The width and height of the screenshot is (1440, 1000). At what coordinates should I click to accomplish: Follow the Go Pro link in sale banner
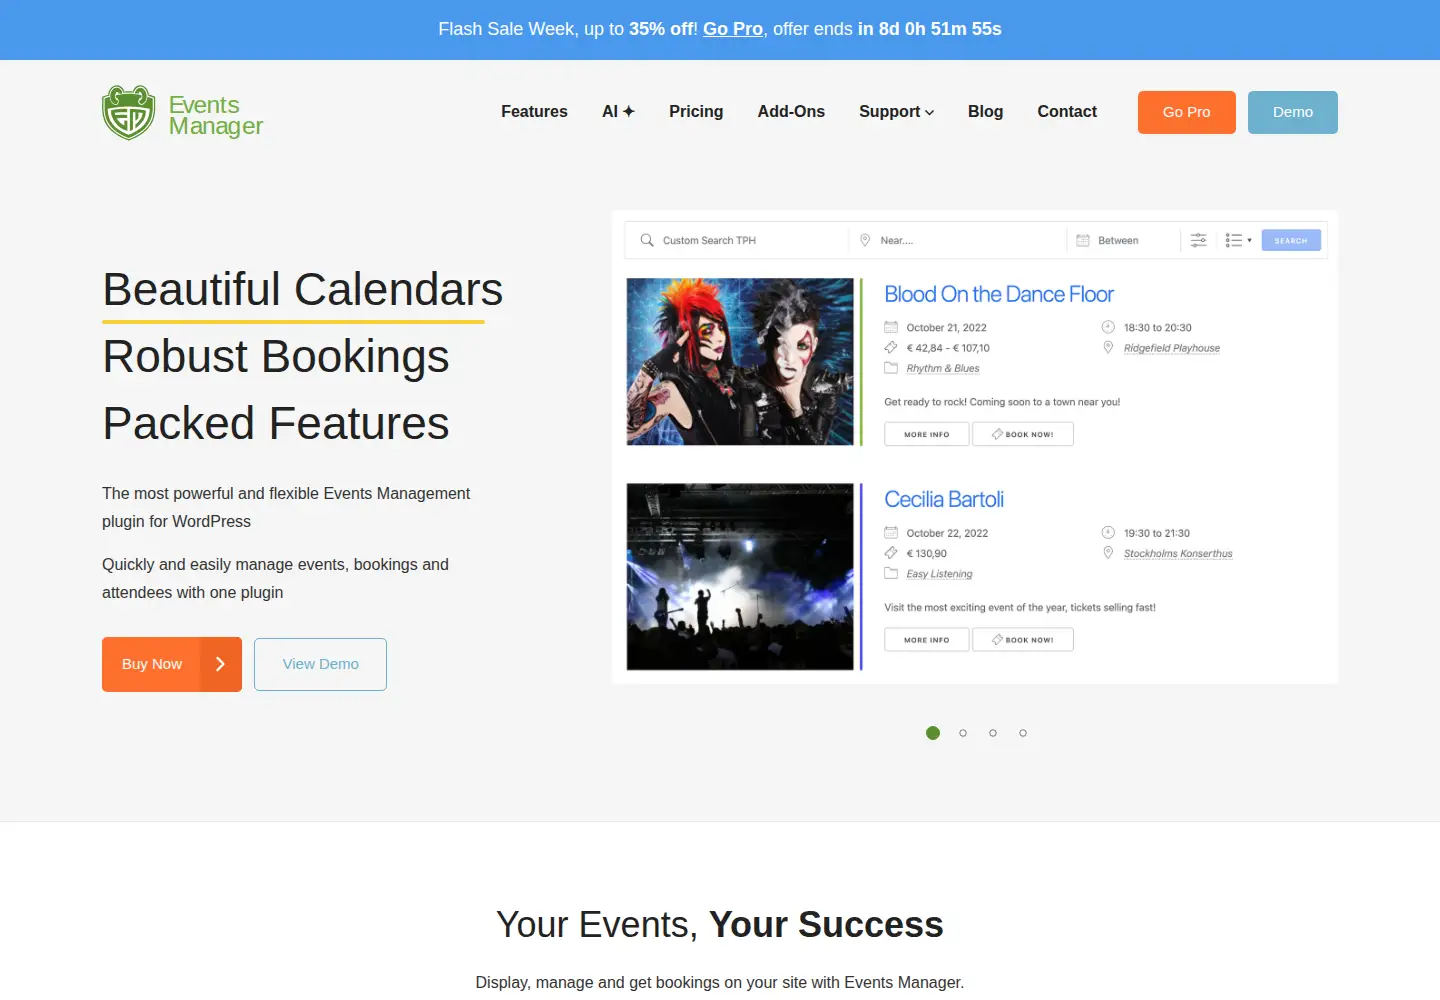click(733, 29)
